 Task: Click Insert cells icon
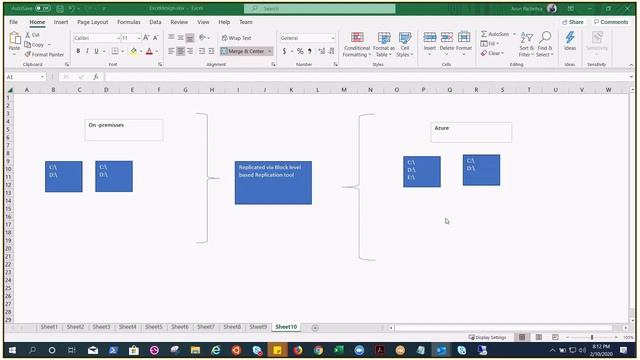tap(429, 38)
